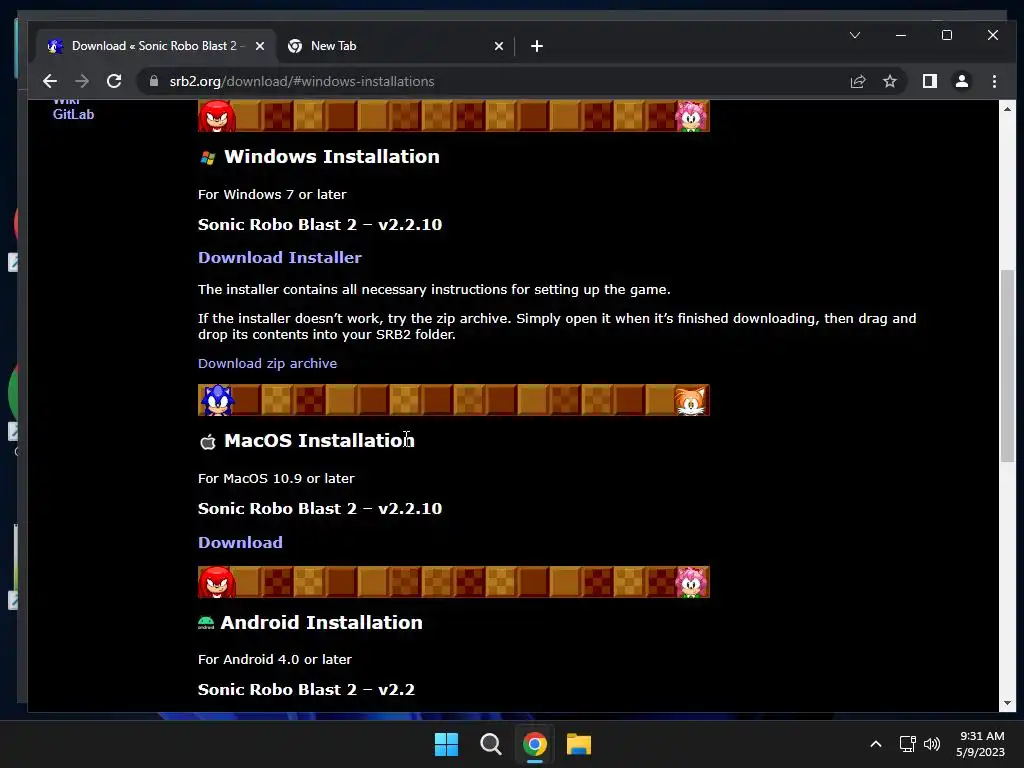
Task: Open a new tab with the plus button
Action: [537, 46]
